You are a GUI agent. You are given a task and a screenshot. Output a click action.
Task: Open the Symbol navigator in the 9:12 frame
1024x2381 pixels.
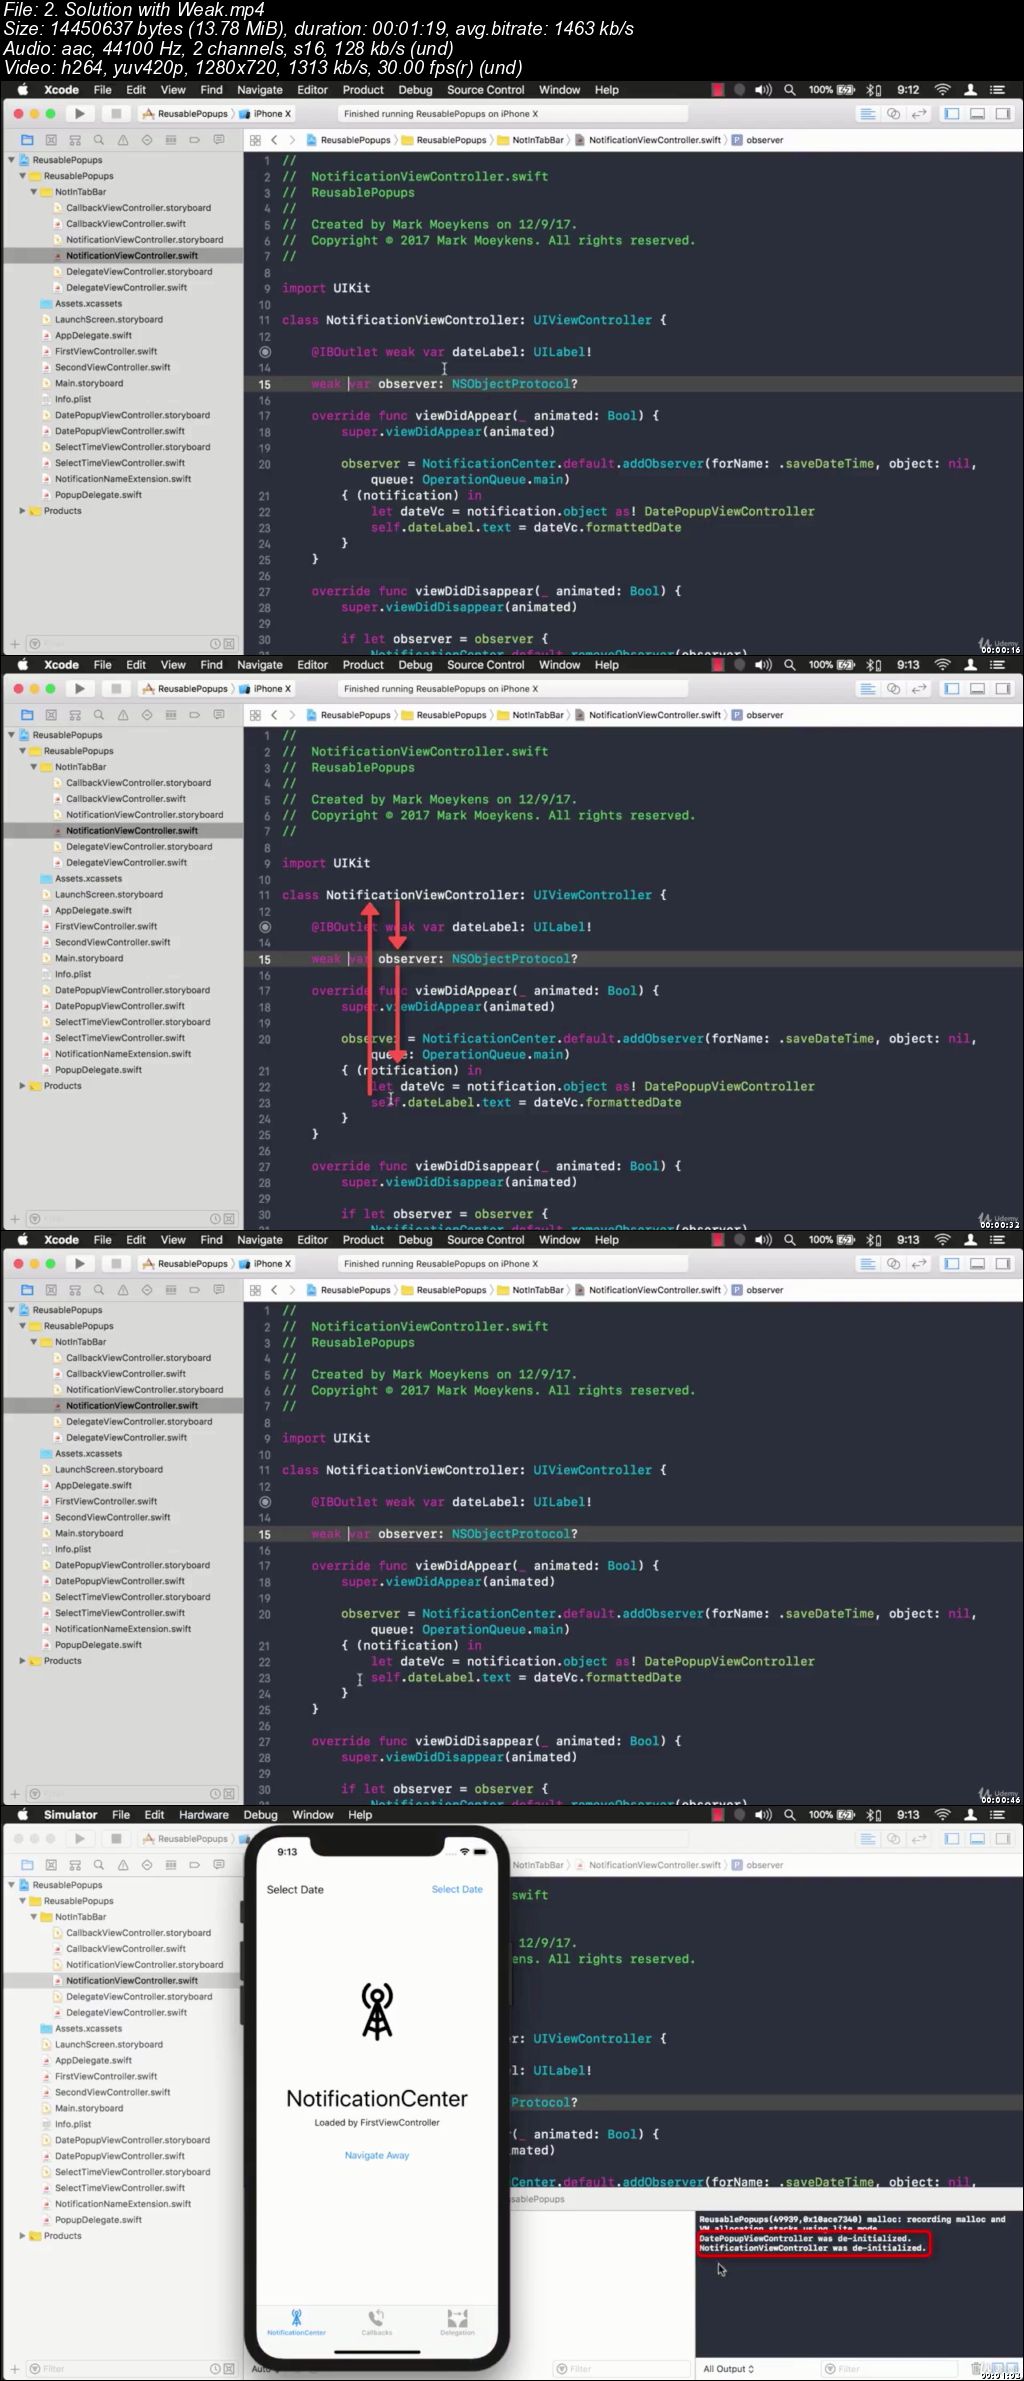click(75, 140)
